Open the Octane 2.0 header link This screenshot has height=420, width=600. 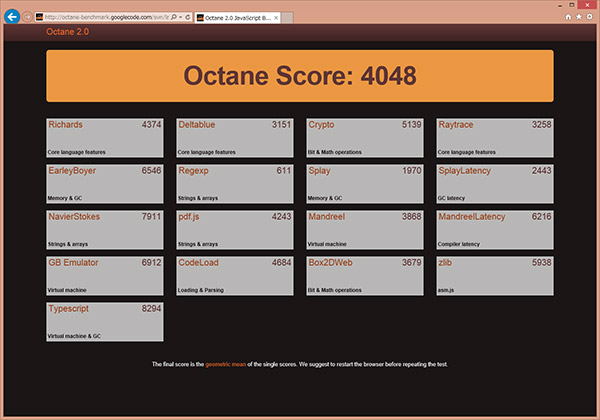(68, 32)
